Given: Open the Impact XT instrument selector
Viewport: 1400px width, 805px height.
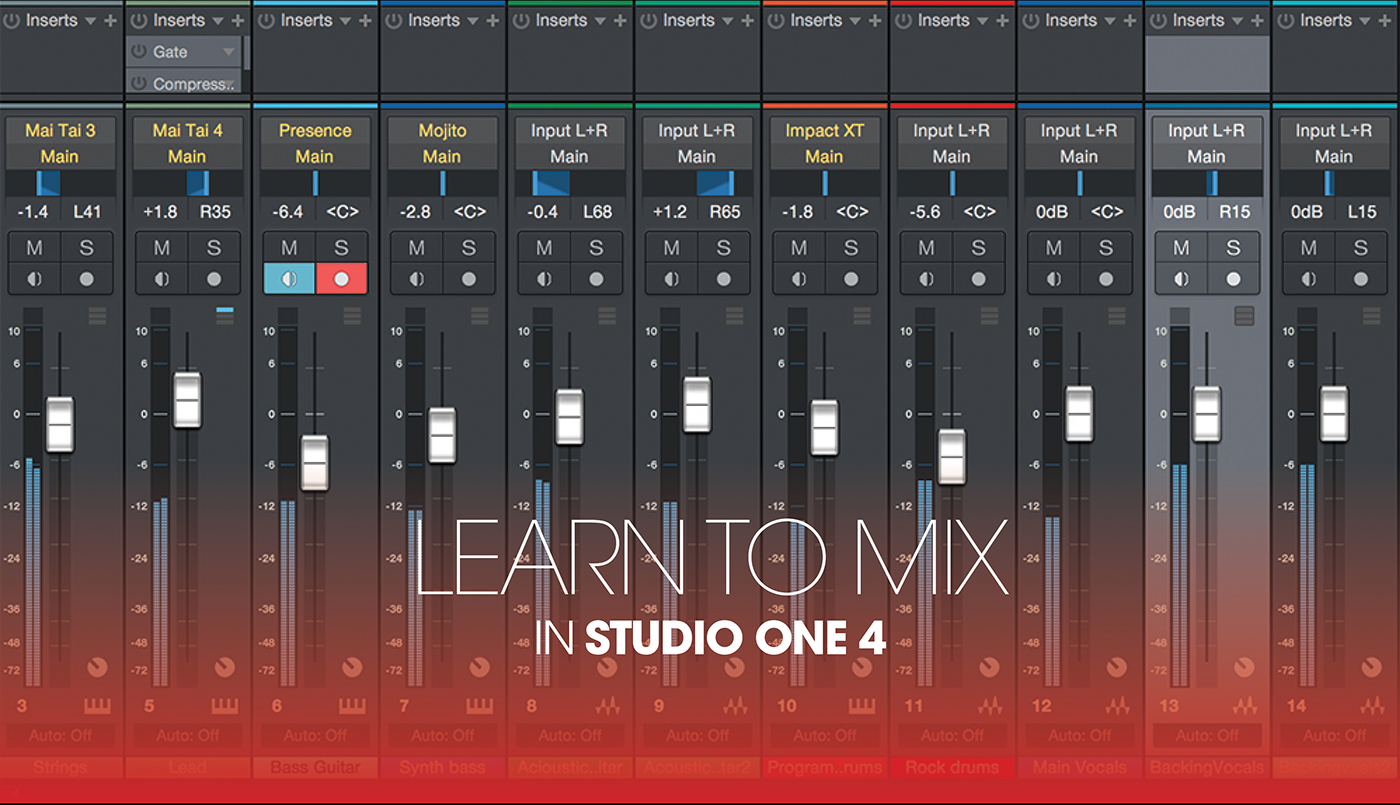Looking at the screenshot, I should (x=824, y=130).
